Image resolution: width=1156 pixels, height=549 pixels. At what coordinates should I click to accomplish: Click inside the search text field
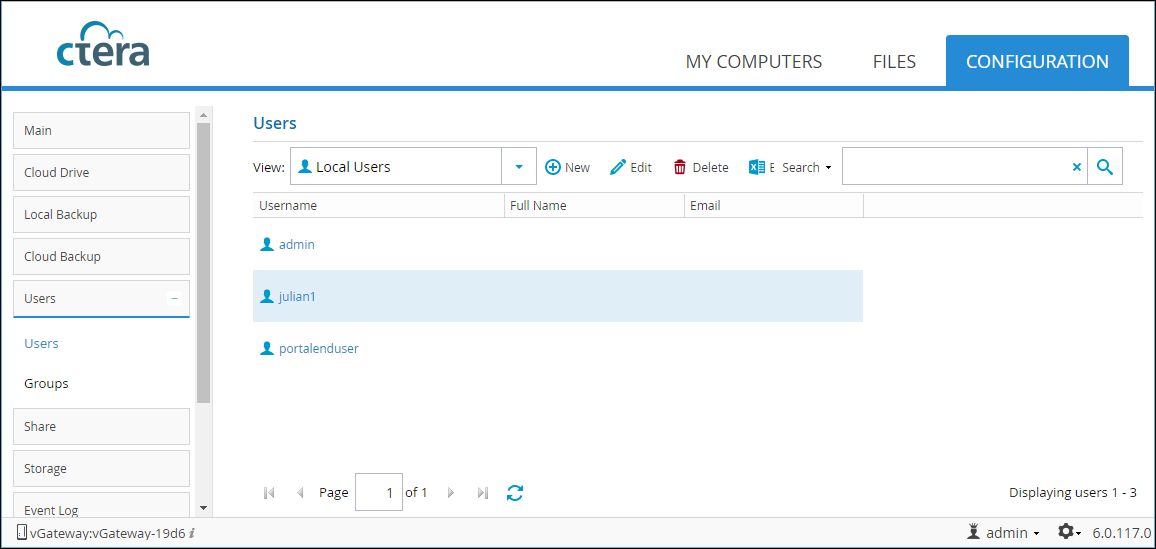click(955, 167)
